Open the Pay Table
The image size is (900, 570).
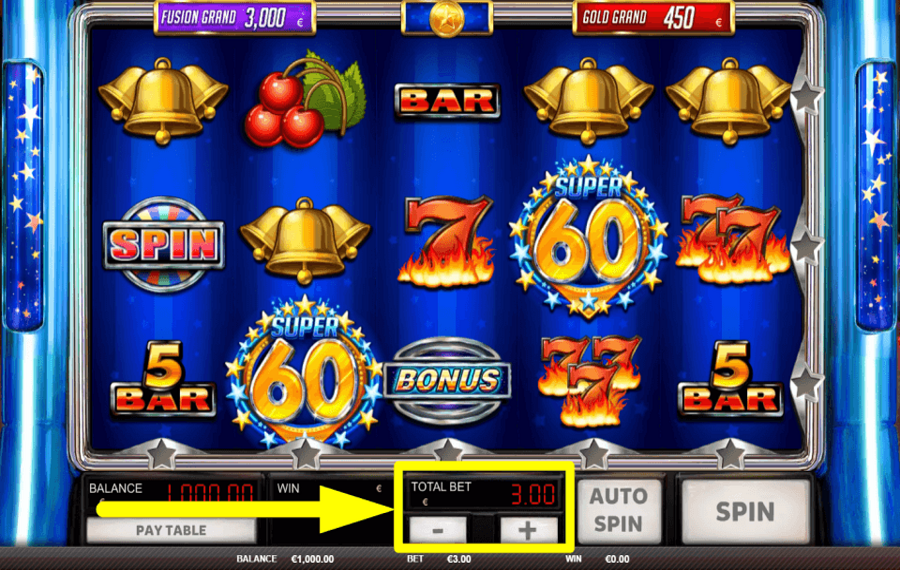click(x=171, y=530)
